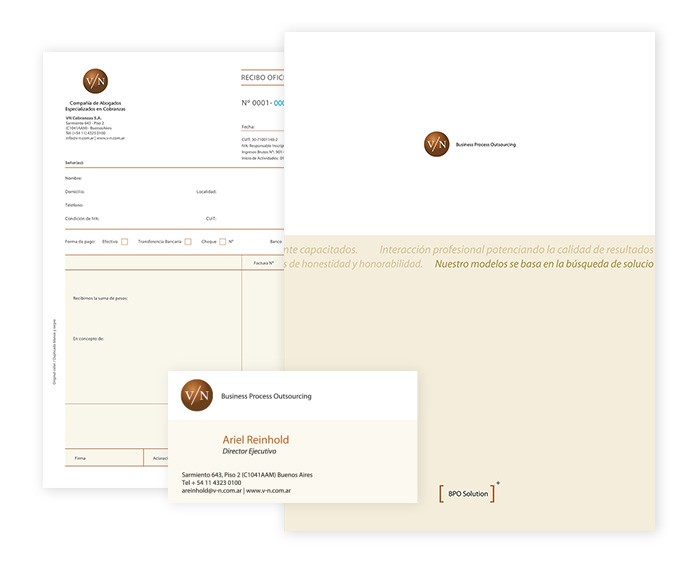Click the Teléfono field label
This screenshot has height=563, width=696.
(x=74, y=205)
